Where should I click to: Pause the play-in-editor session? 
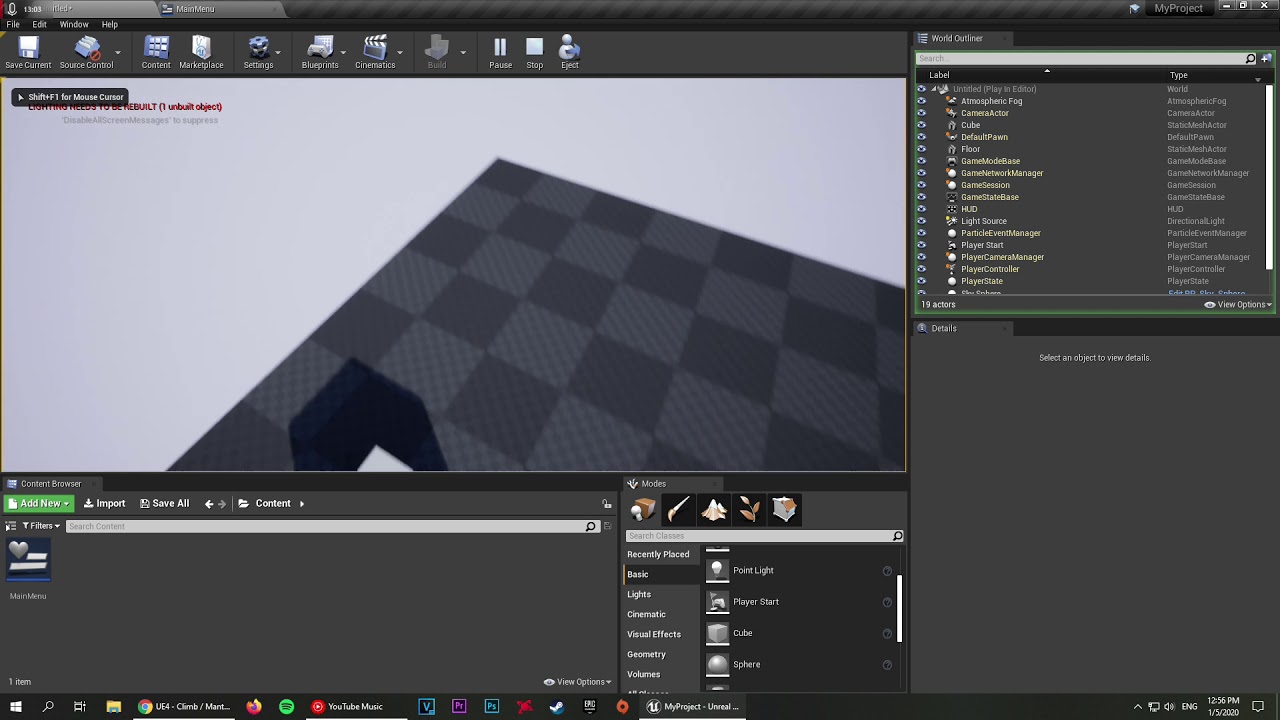click(x=500, y=52)
